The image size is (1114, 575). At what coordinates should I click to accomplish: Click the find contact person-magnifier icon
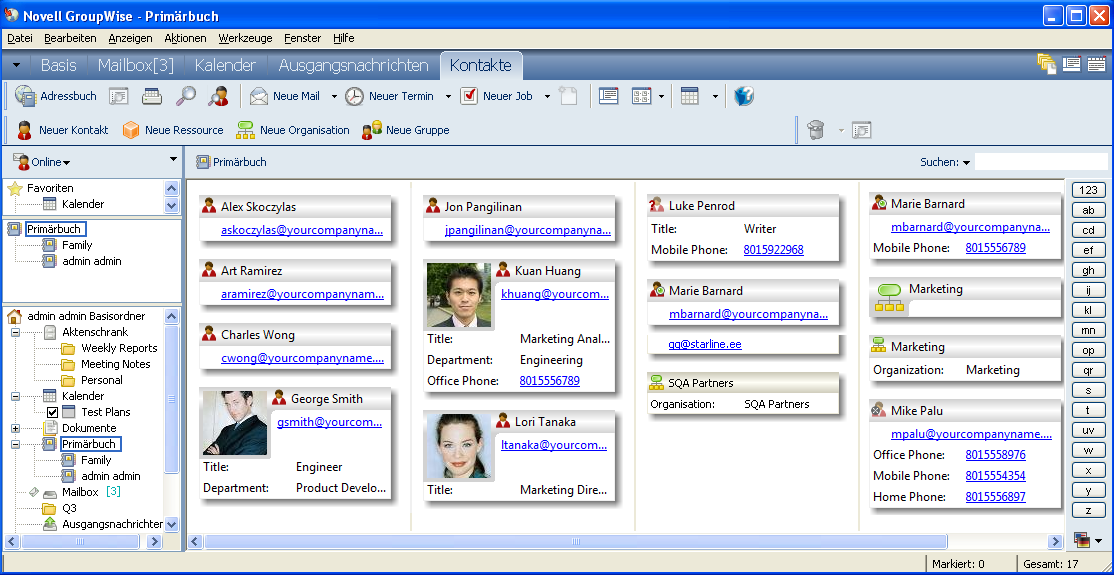tap(218, 96)
